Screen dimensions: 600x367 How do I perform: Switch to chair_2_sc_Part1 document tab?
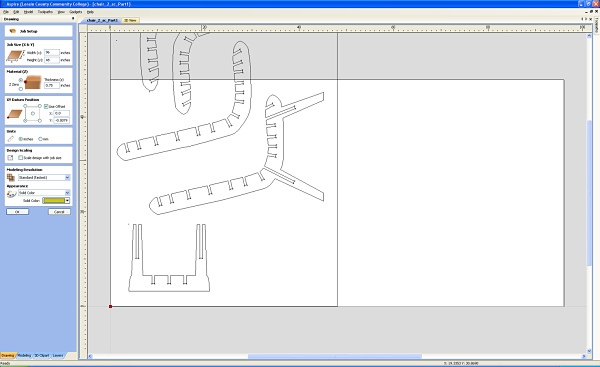coord(102,20)
